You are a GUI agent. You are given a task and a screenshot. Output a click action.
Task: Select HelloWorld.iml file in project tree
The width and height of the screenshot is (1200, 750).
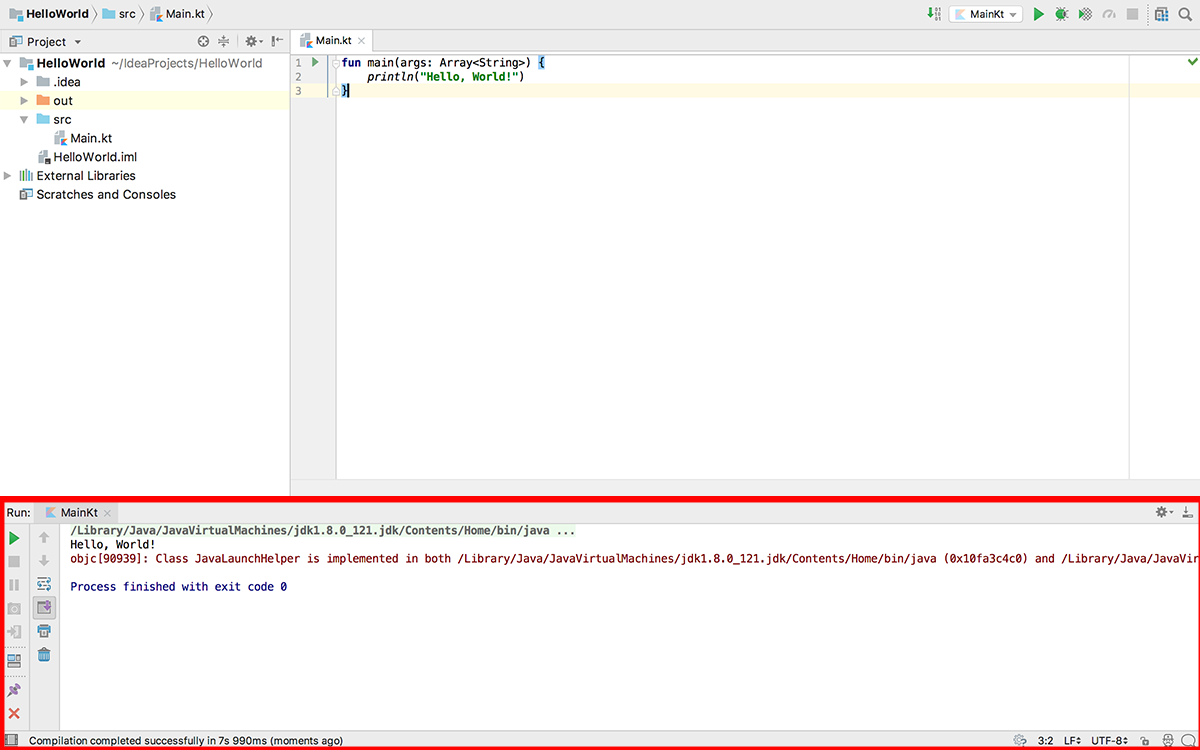point(94,157)
